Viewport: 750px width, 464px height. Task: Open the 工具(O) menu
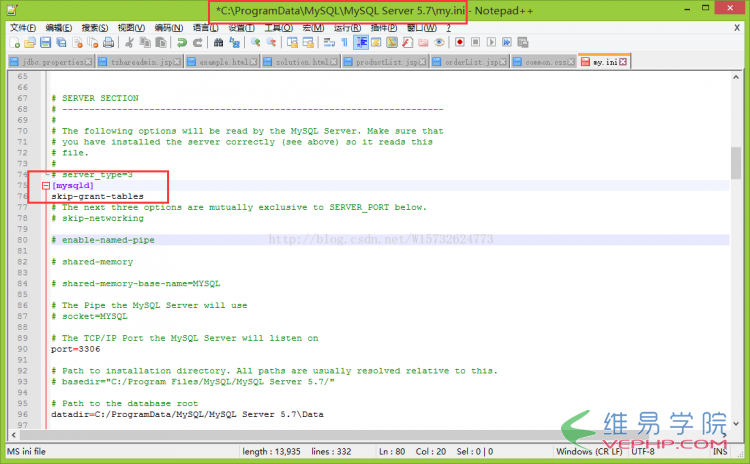(x=278, y=28)
